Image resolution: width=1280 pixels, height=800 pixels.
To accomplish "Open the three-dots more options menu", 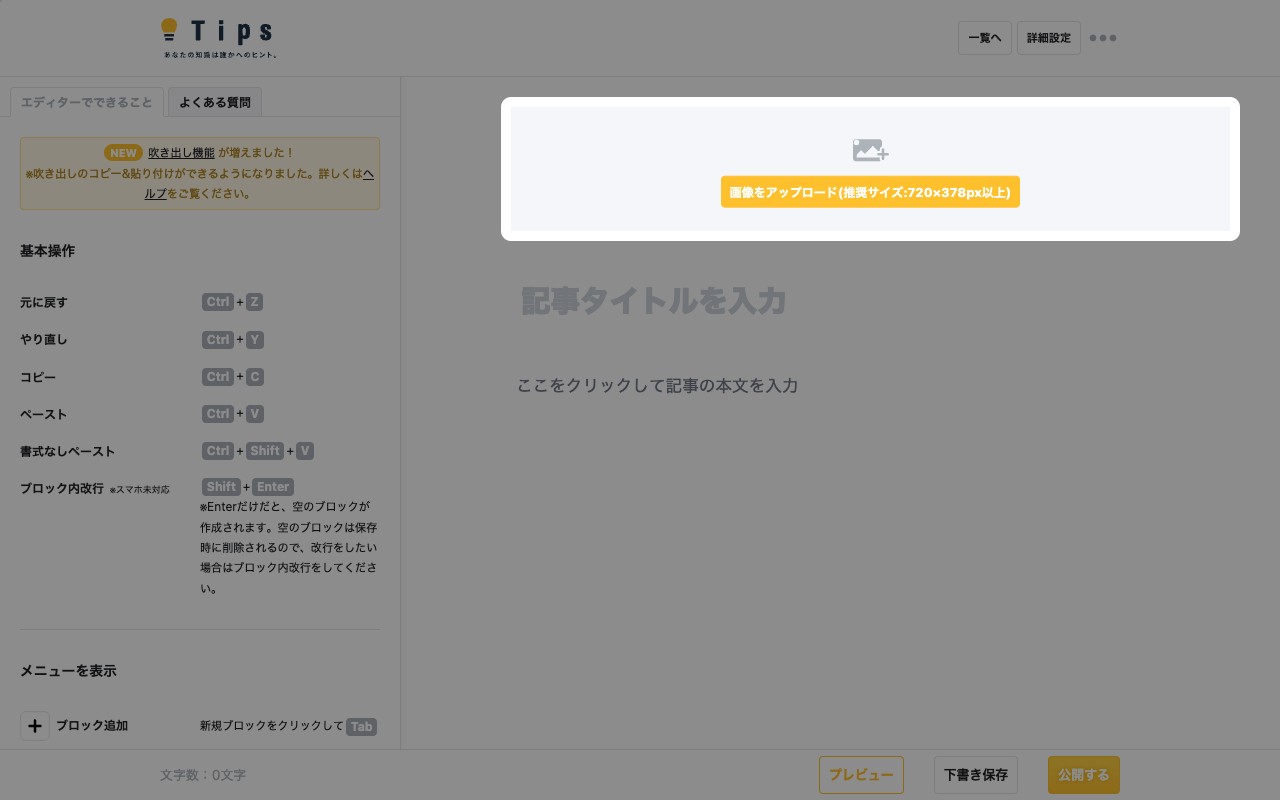I will (1103, 38).
